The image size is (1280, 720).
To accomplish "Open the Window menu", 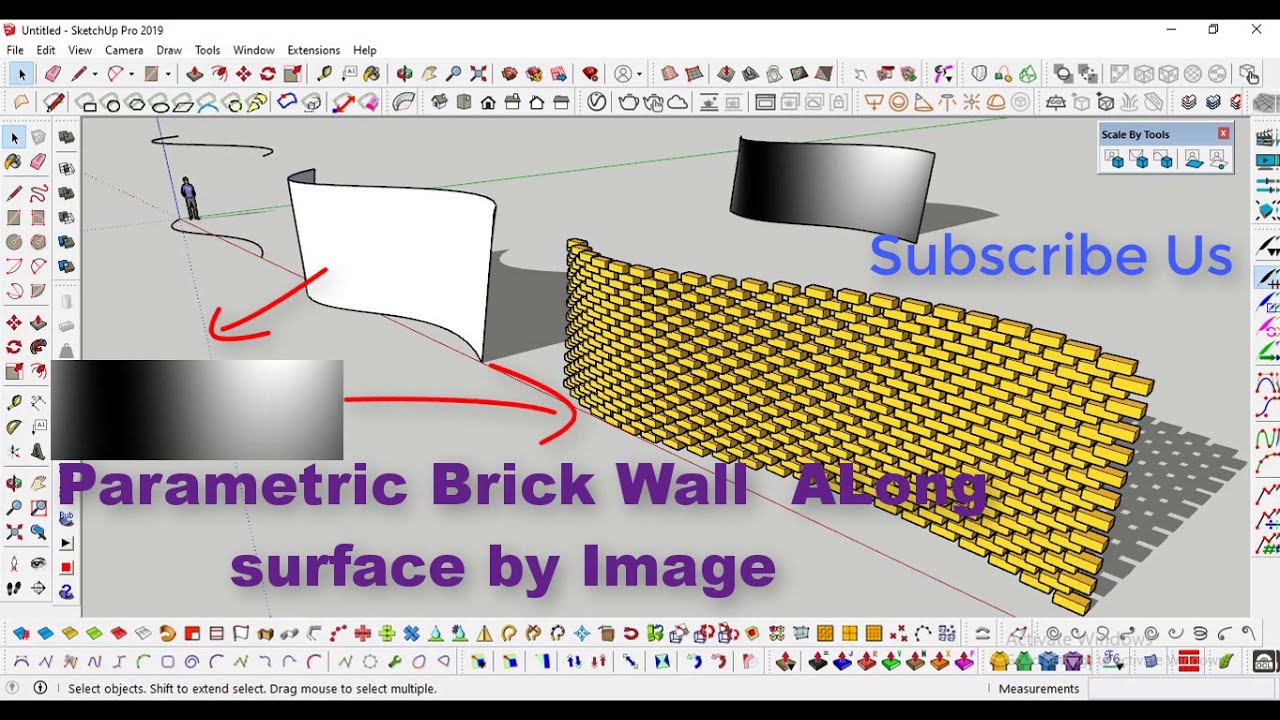I will pyautogui.click(x=254, y=50).
